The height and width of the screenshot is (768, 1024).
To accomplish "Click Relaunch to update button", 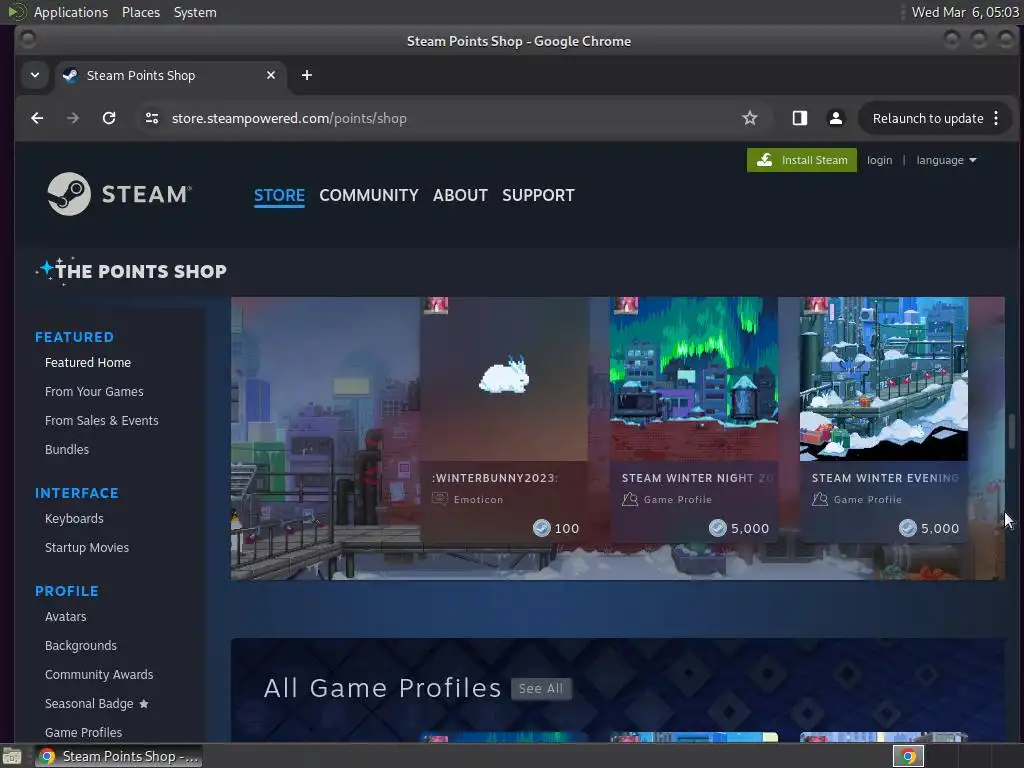I will pyautogui.click(x=927, y=118).
